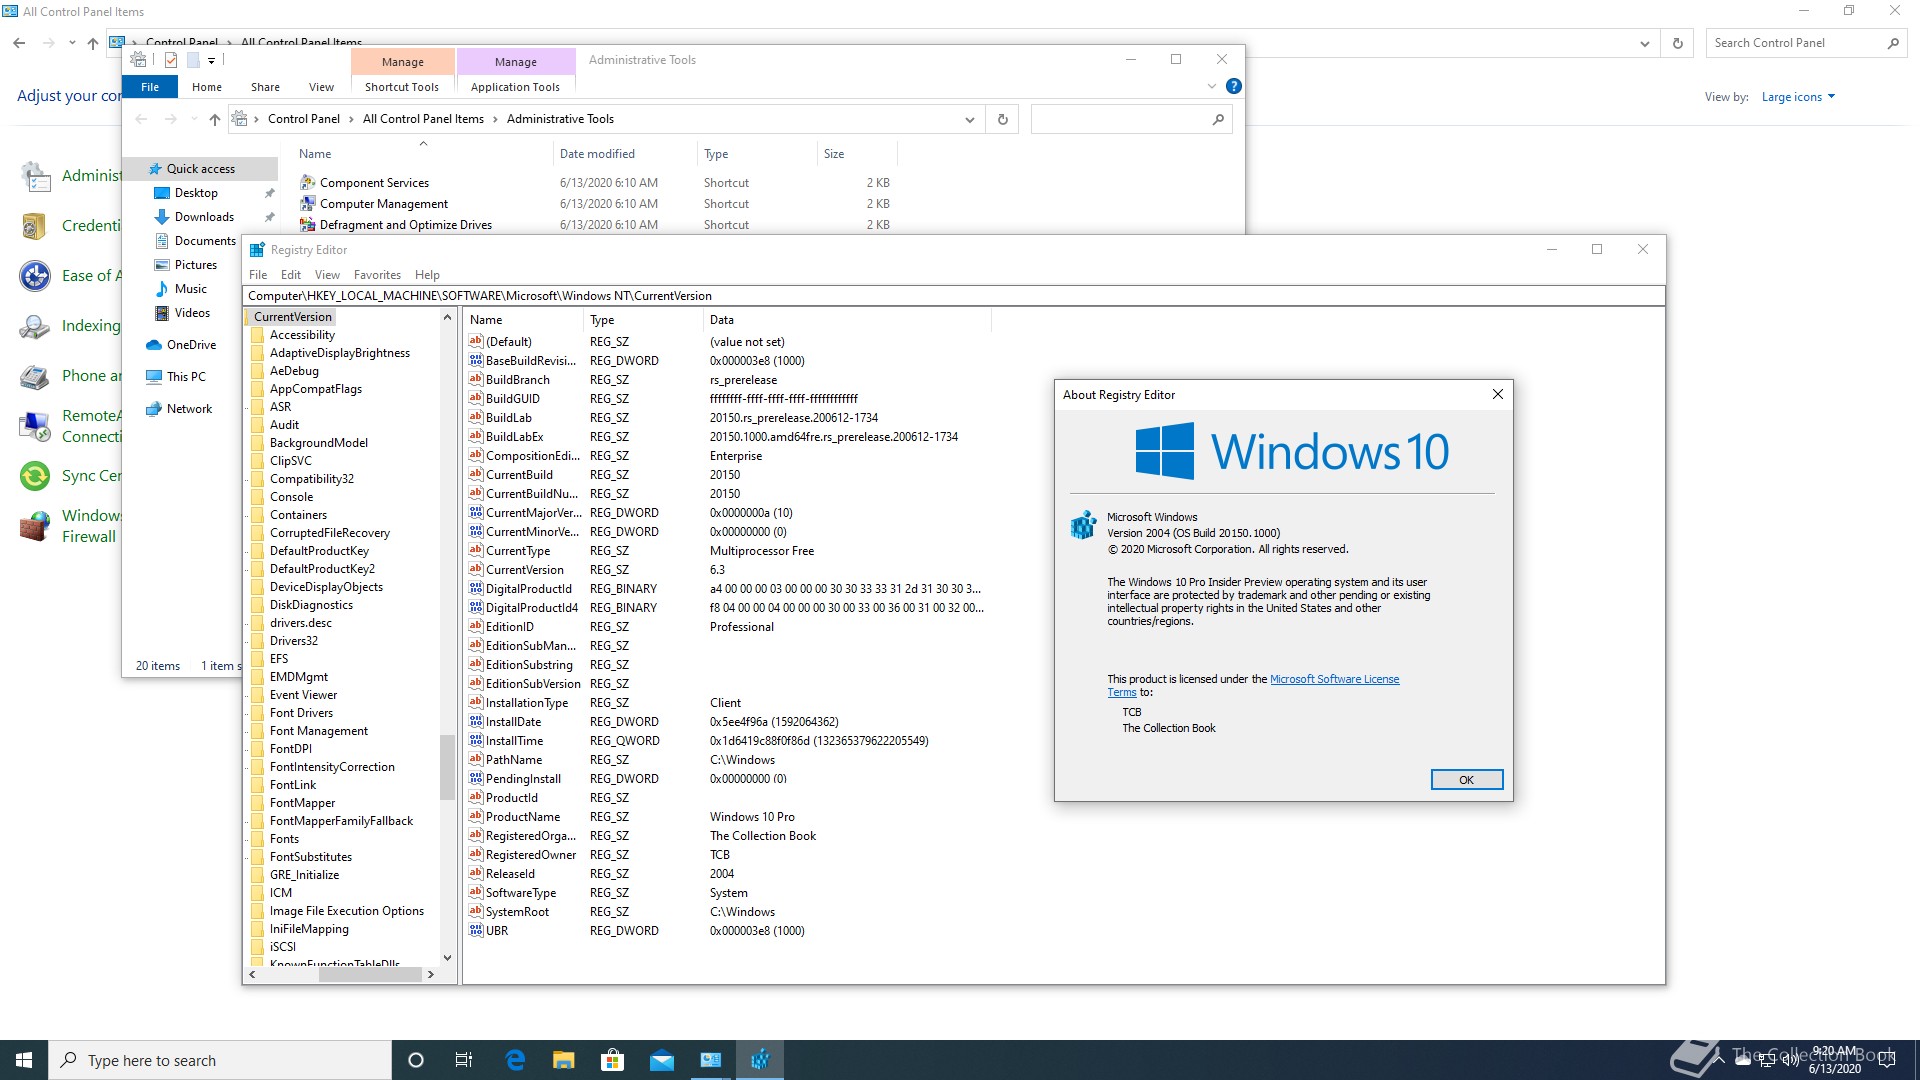Open Microsoft Store taskbar icon
The width and height of the screenshot is (1920, 1080).
[x=613, y=1060]
